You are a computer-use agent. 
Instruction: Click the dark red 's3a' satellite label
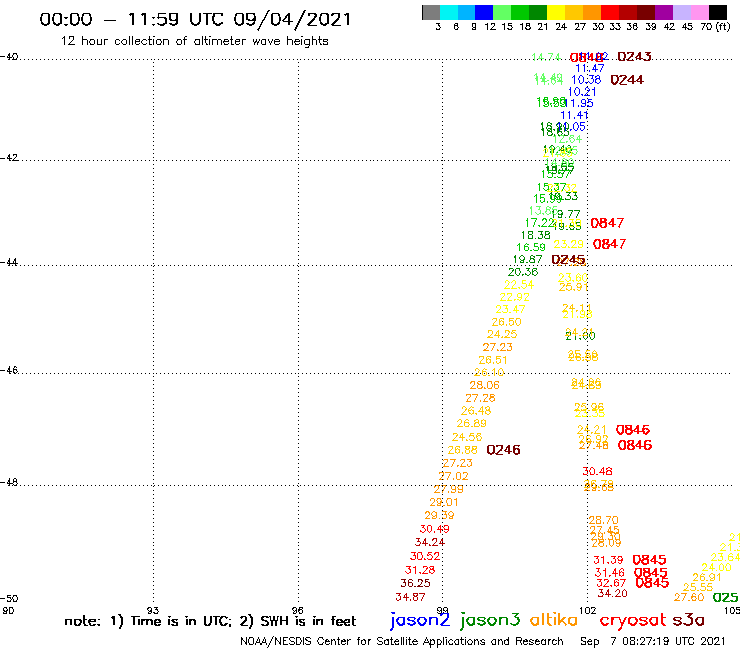[689, 620]
